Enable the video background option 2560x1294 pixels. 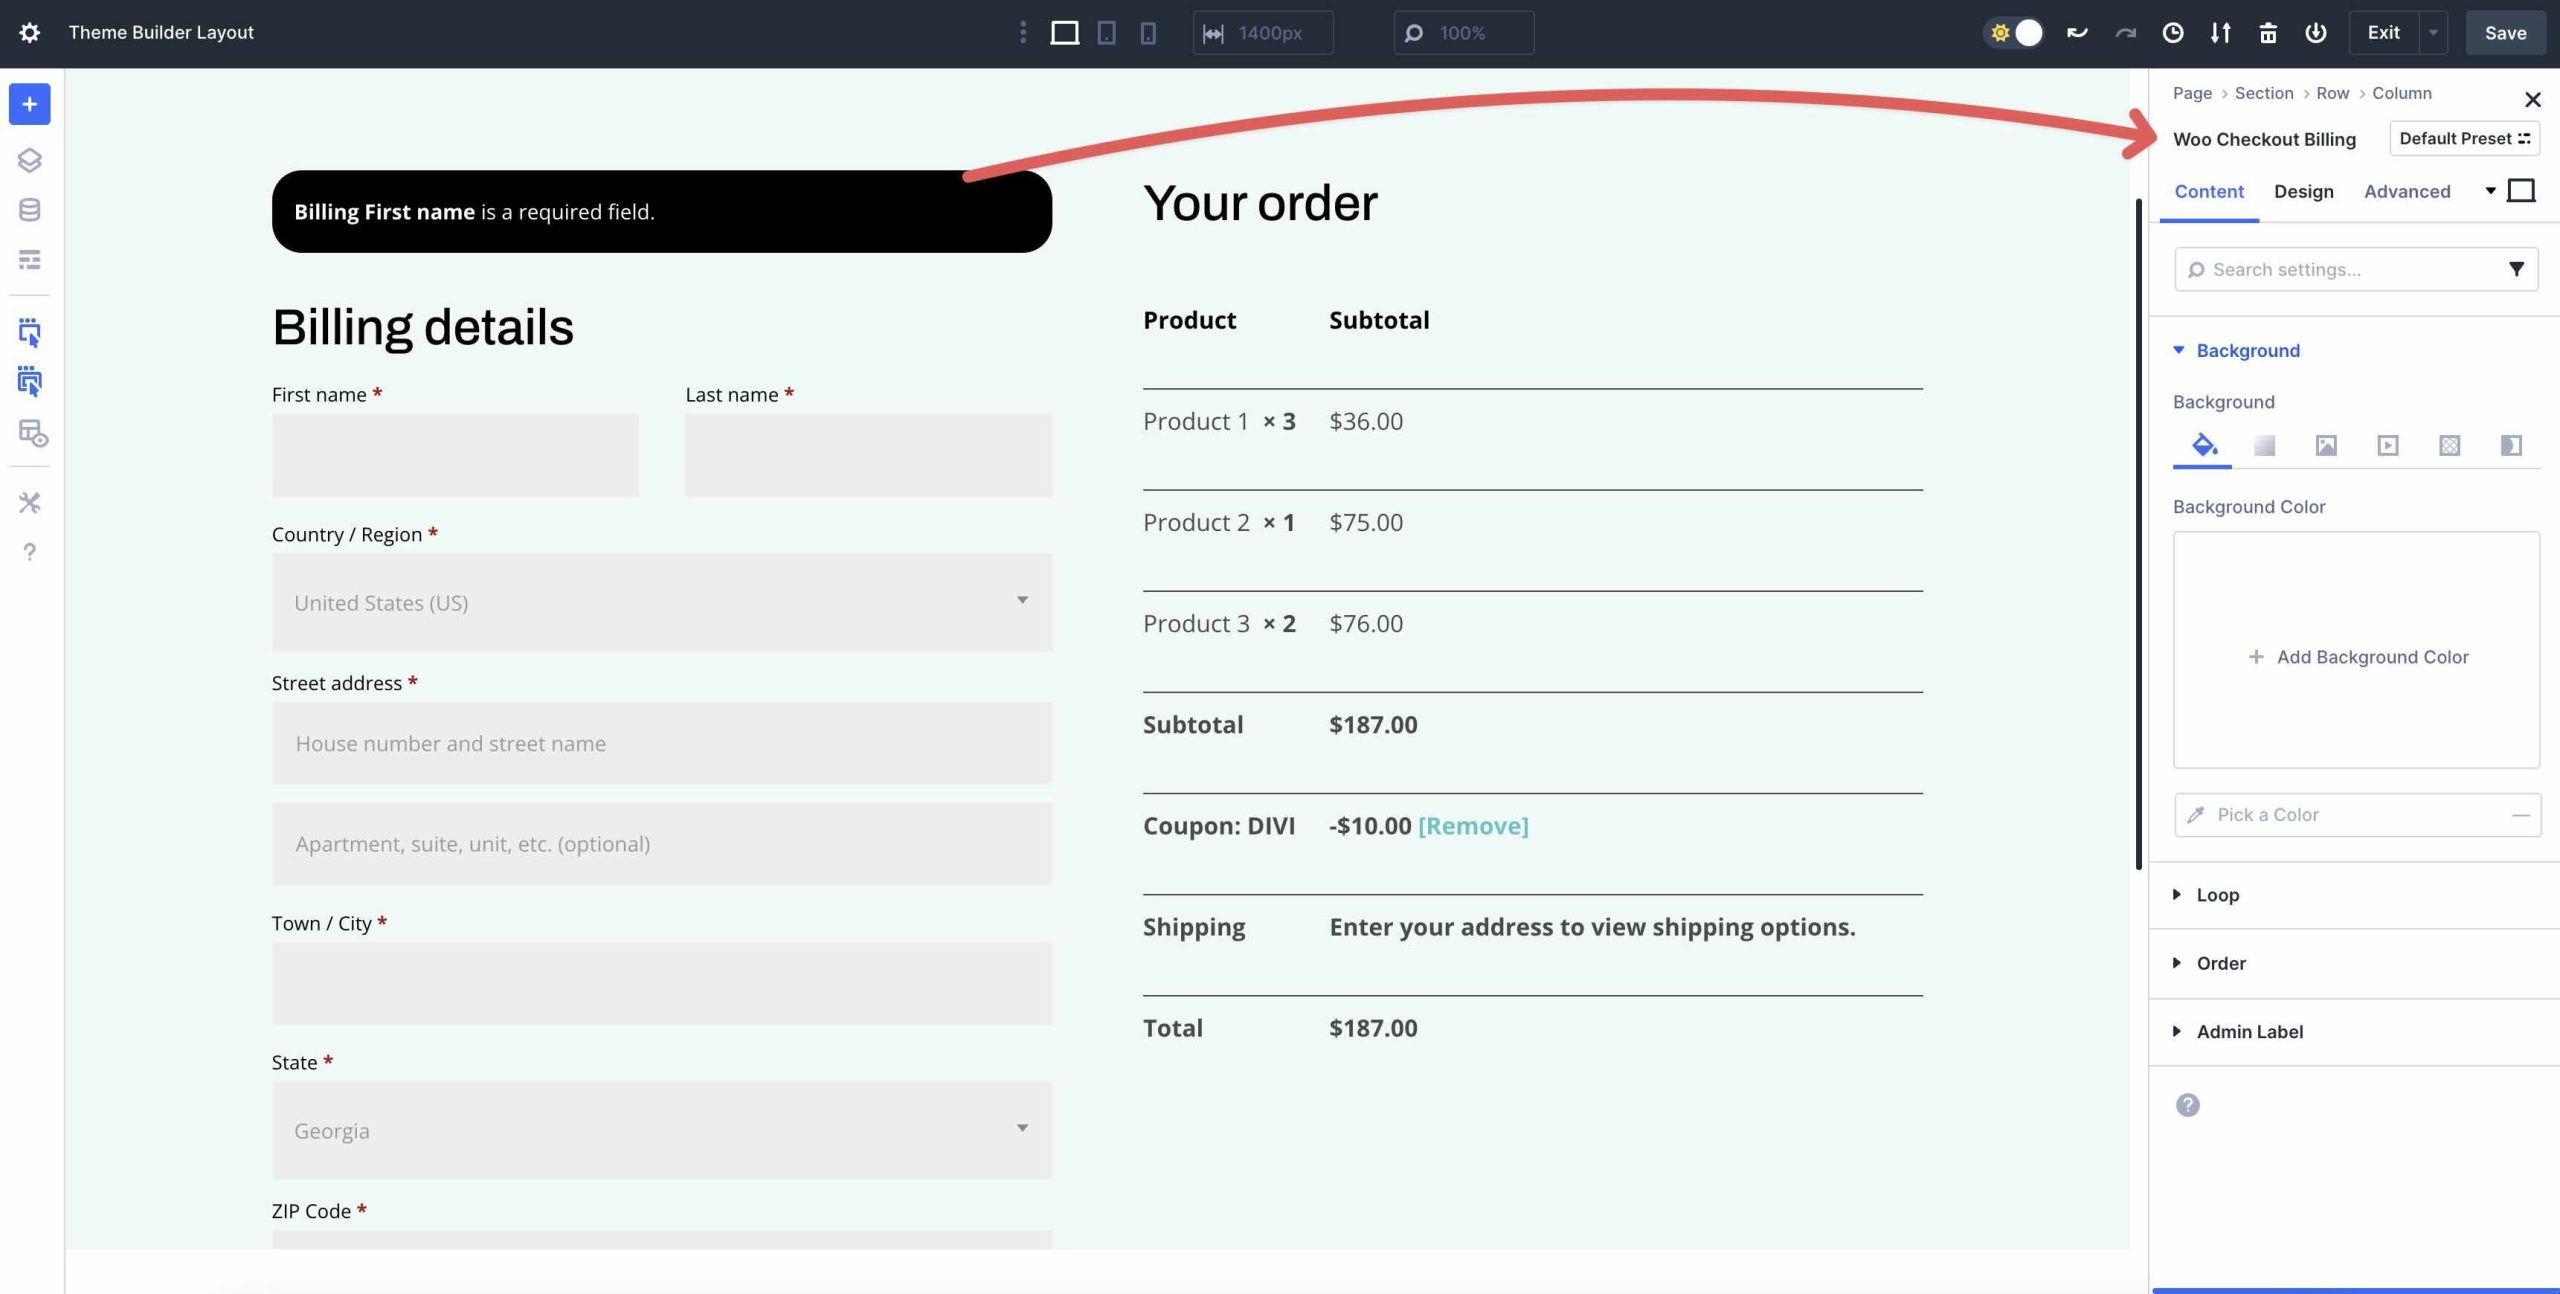[x=2388, y=446]
